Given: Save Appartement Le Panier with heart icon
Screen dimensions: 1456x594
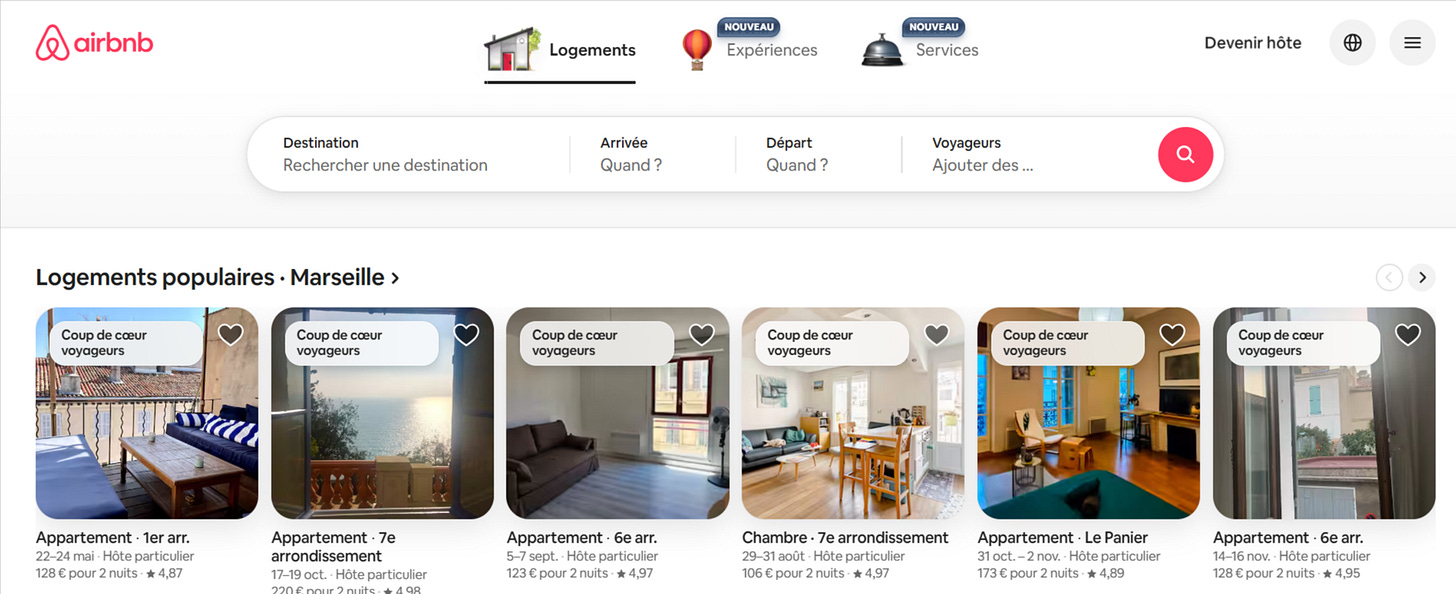Looking at the screenshot, I should (x=1172, y=334).
